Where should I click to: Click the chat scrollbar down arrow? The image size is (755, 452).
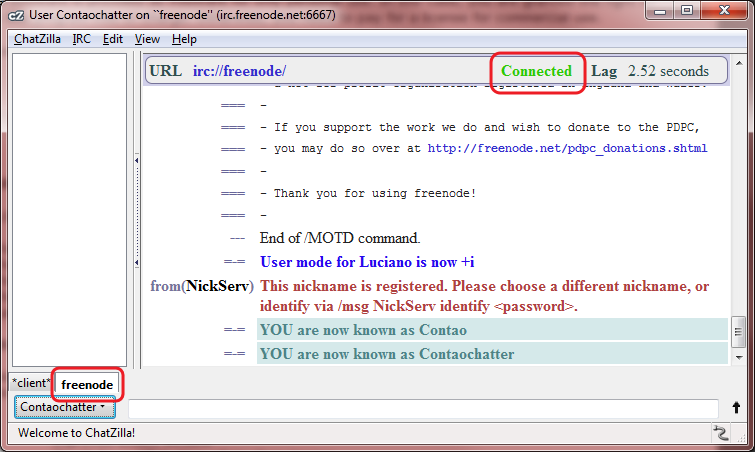(x=738, y=357)
